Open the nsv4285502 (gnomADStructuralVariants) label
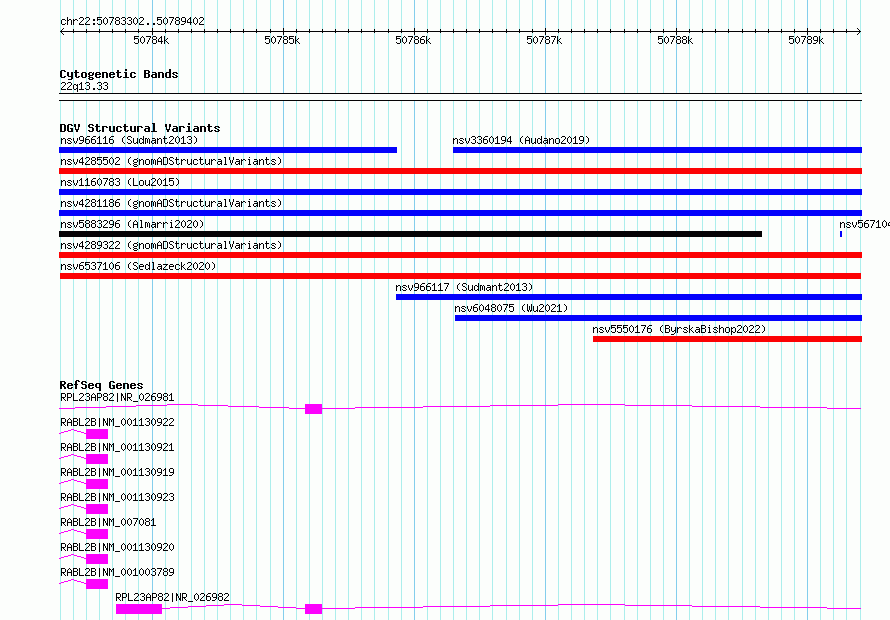 171,161
